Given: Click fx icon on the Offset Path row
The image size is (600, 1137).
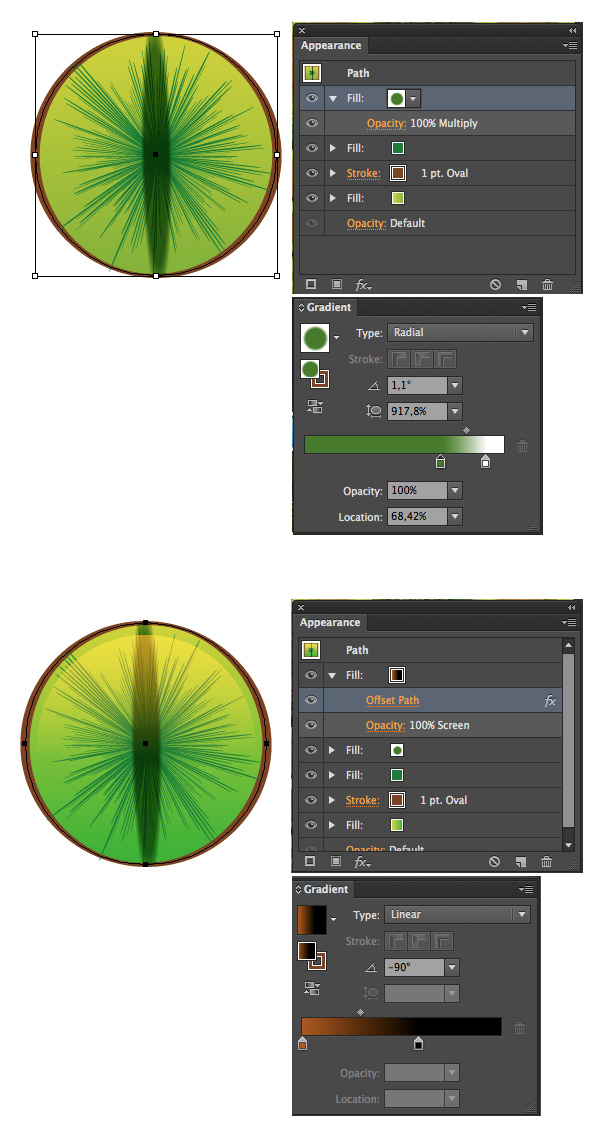Looking at the screenshot, I should coord(550,700).
